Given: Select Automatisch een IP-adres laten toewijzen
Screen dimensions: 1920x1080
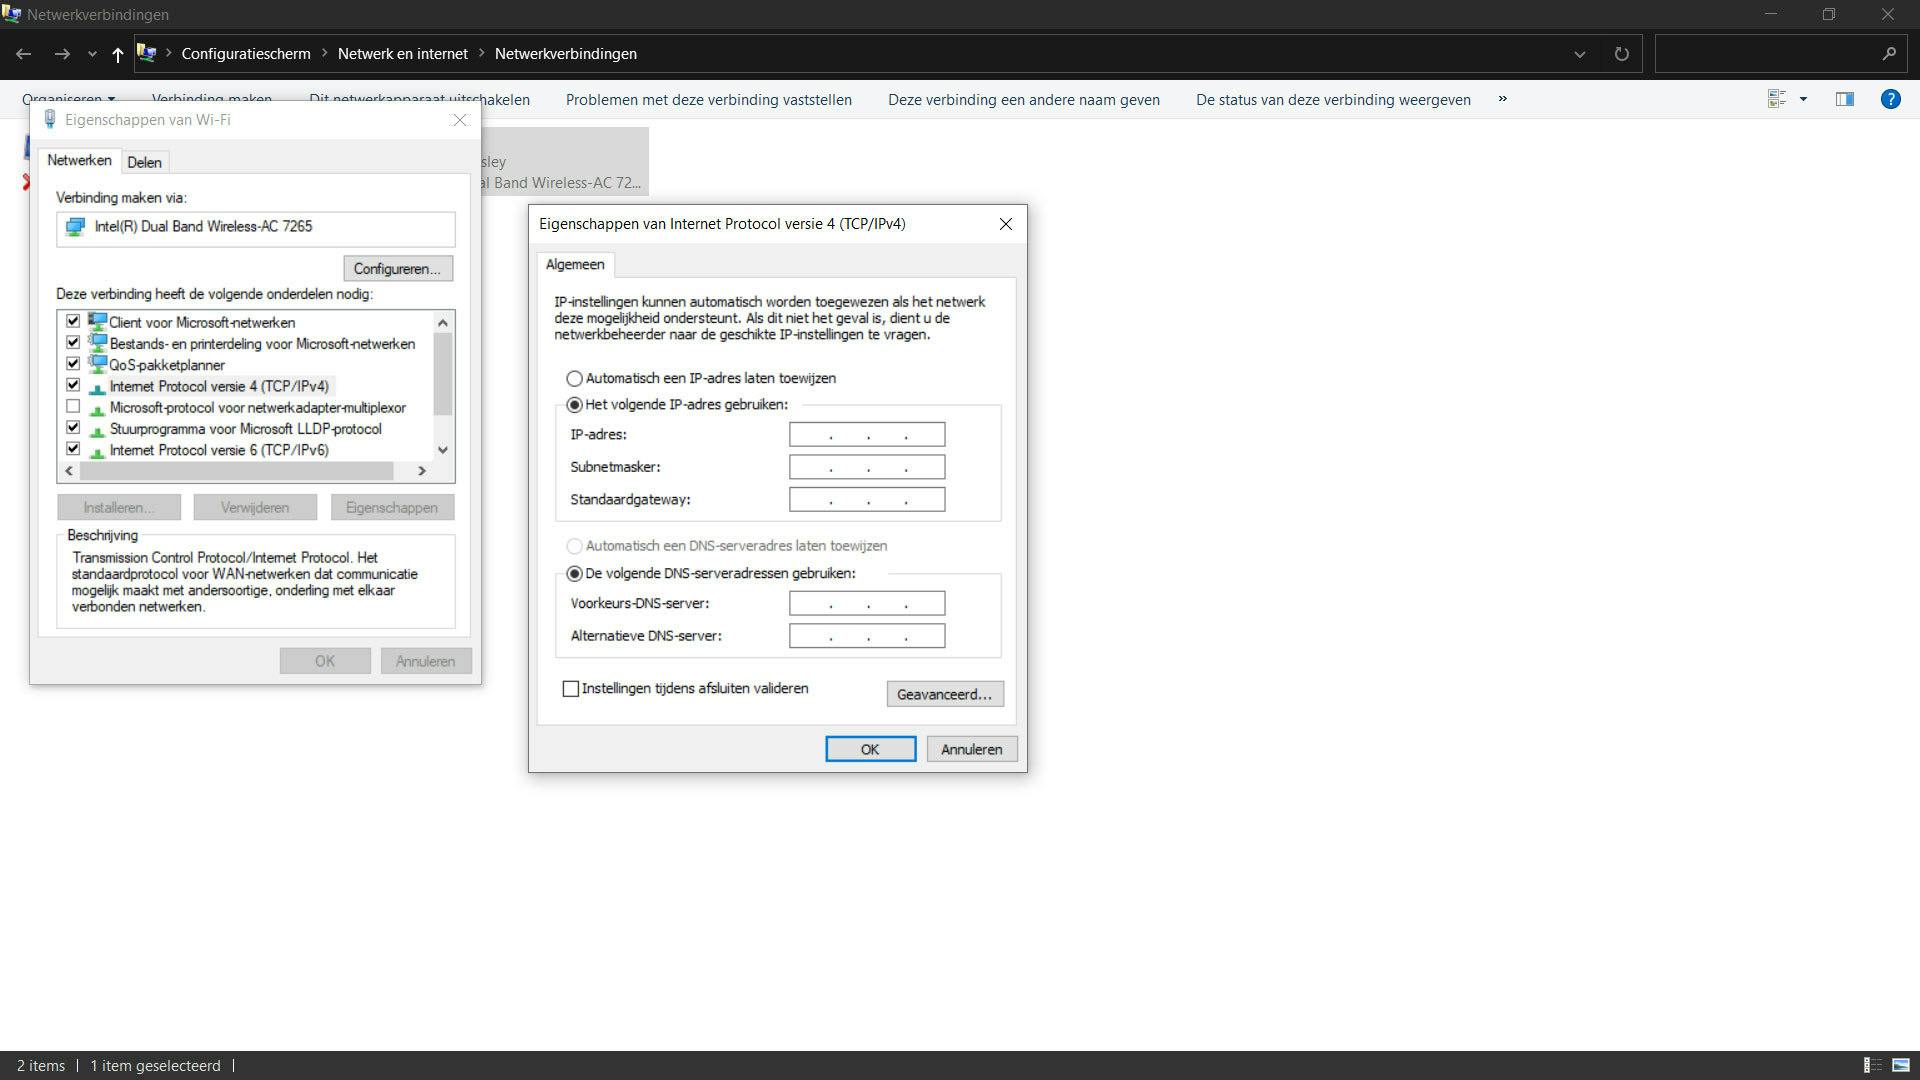Looking at the screenshot, I should pos(574,379).
